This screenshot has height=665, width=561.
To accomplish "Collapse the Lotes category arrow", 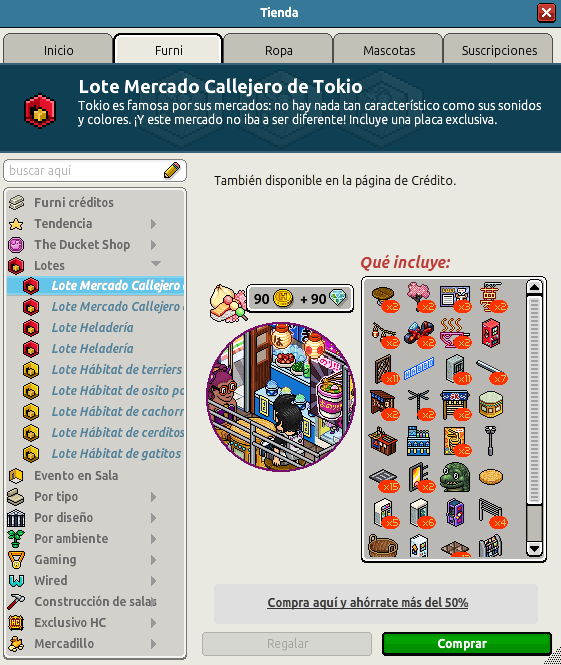I will coord(156,264).
